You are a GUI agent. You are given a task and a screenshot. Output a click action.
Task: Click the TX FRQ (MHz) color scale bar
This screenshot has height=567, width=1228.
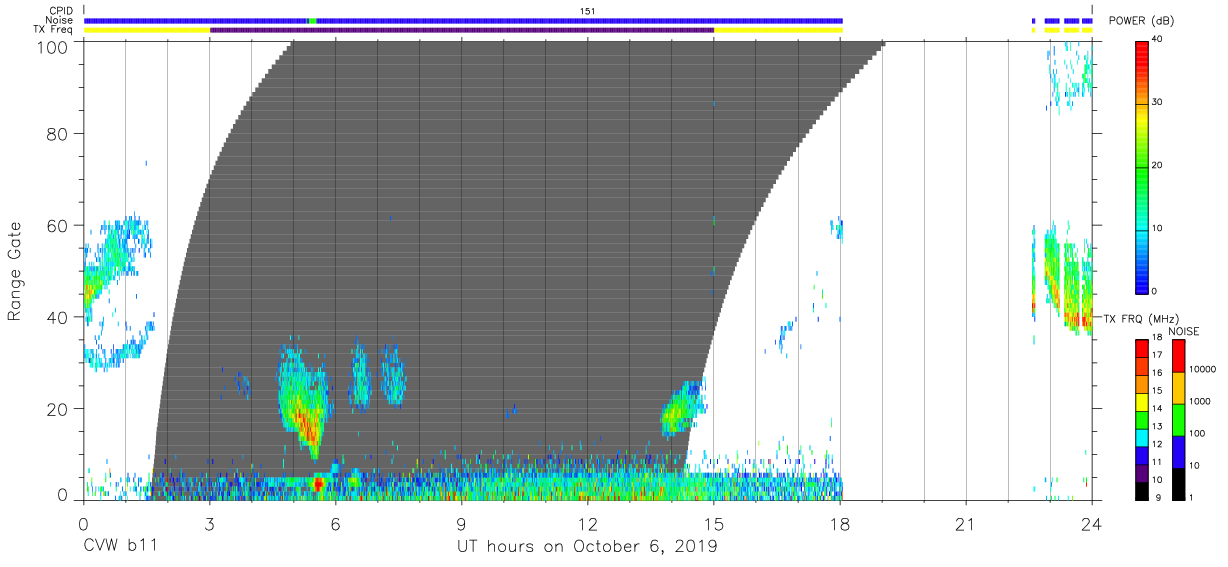pyautogui.click(x=1143, y=419)
